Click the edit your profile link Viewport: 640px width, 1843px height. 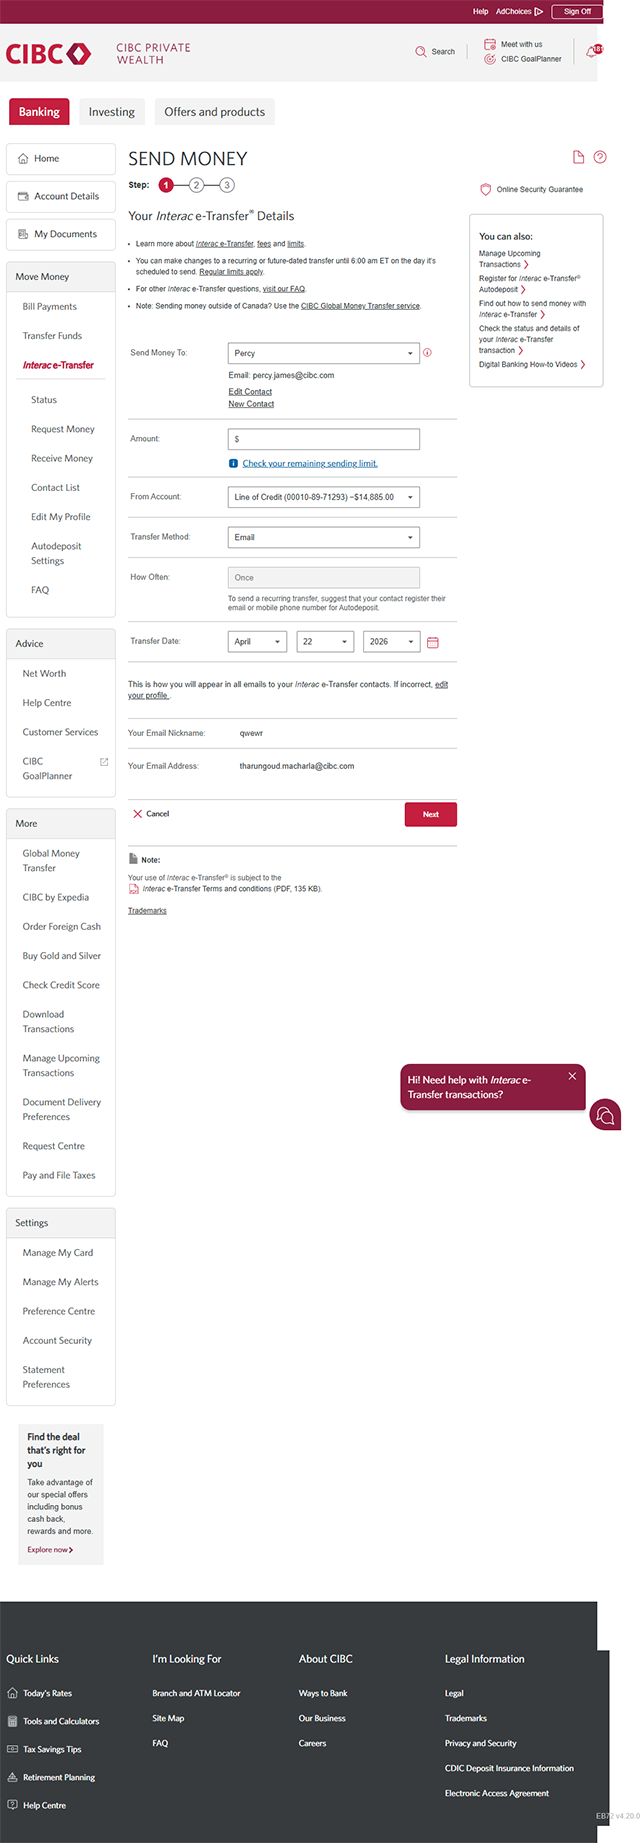288,690
